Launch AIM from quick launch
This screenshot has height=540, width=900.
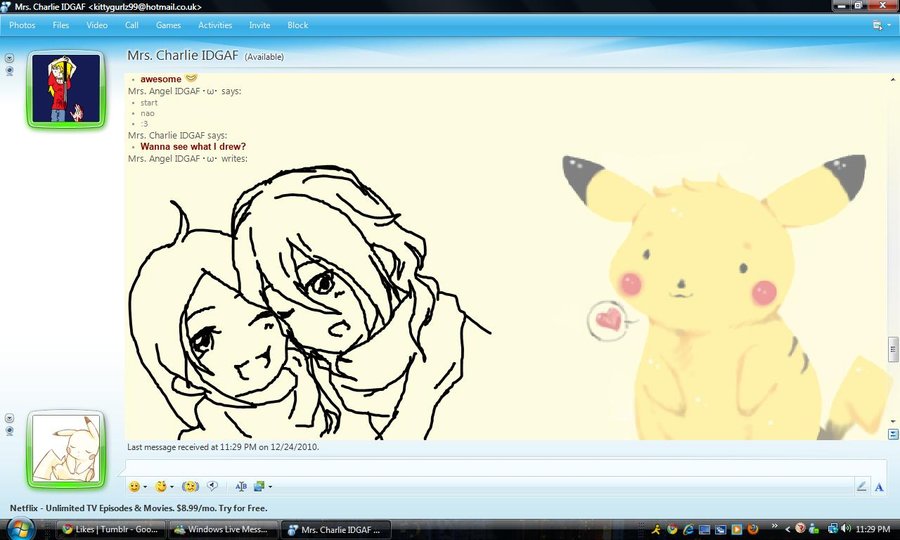click(656, 529)
